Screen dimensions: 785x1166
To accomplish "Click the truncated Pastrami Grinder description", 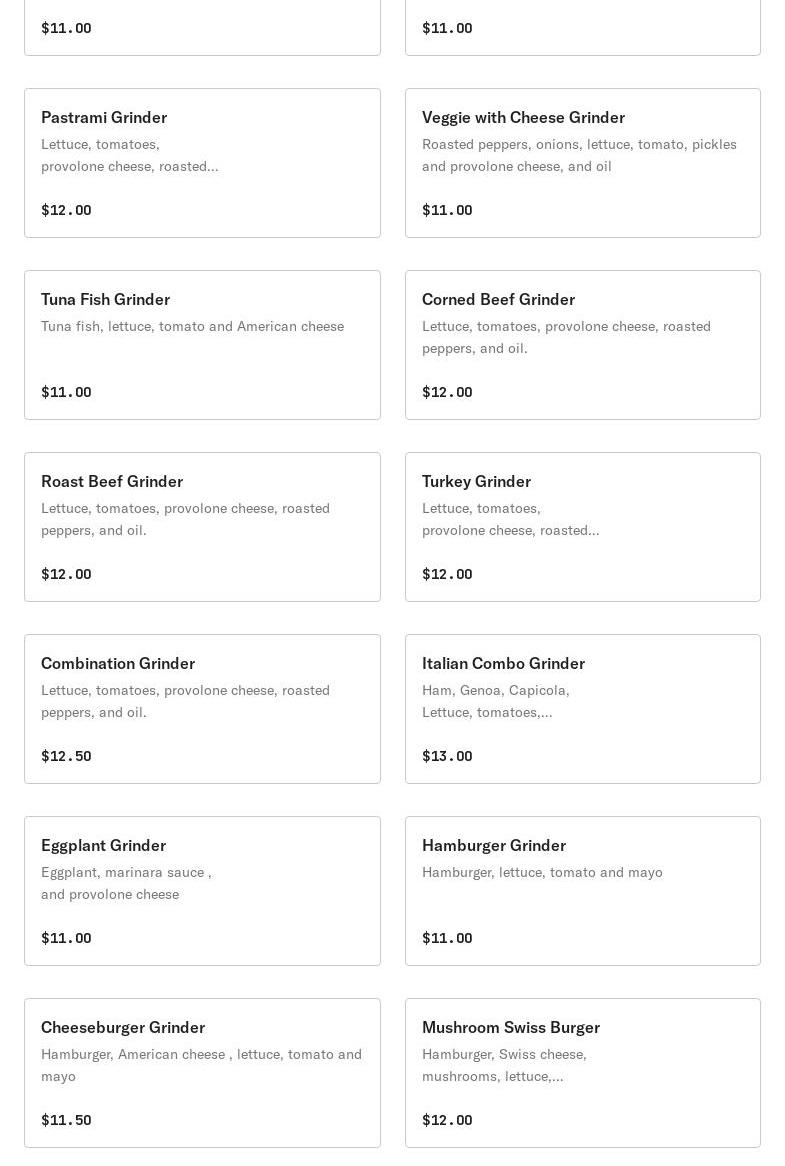I will click(129, 155).
